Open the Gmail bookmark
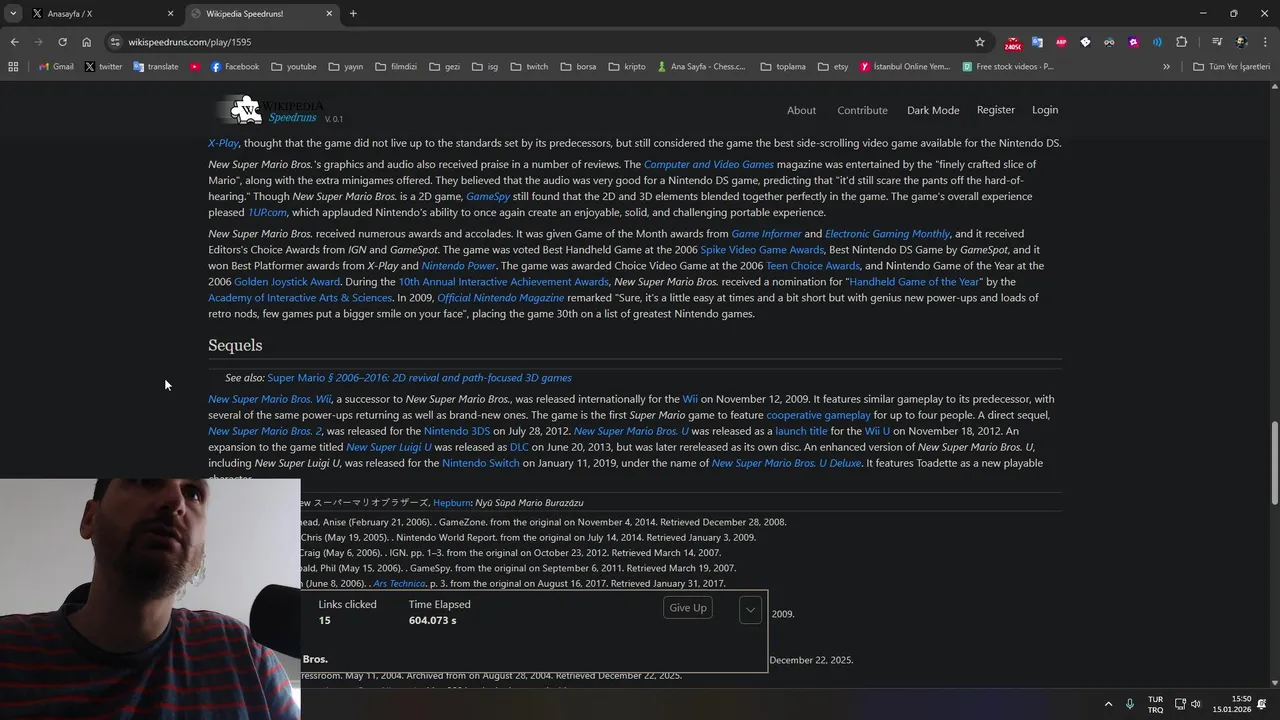 coord(56,67)
